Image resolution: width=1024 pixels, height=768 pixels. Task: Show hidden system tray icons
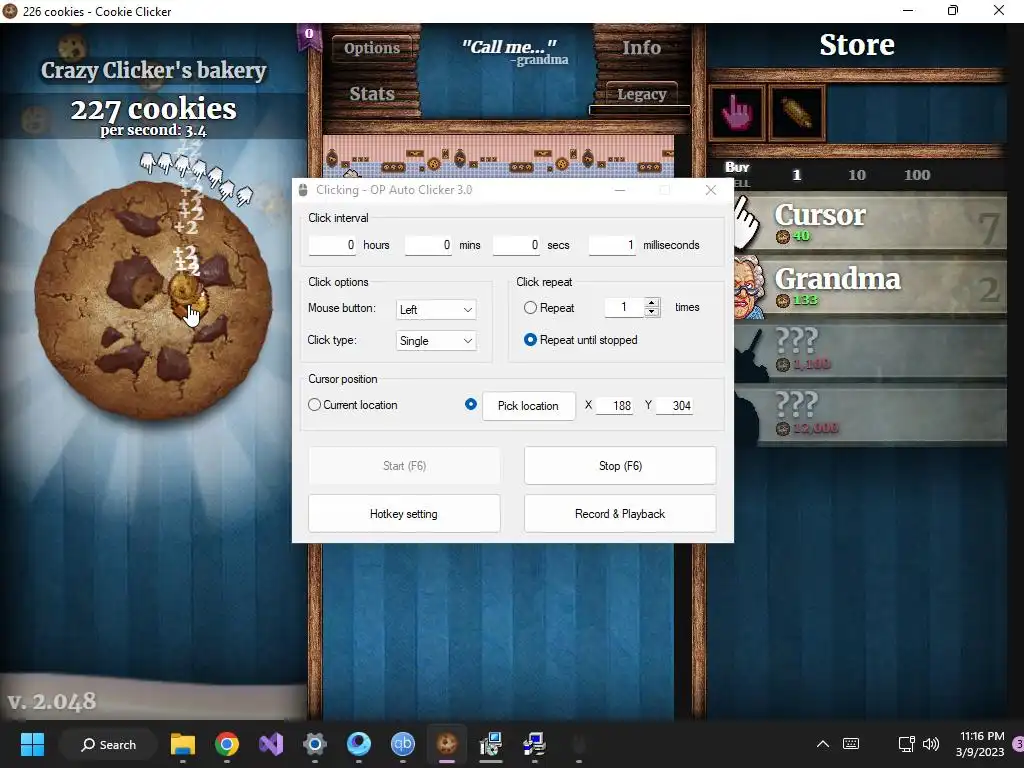pos(823,744)
